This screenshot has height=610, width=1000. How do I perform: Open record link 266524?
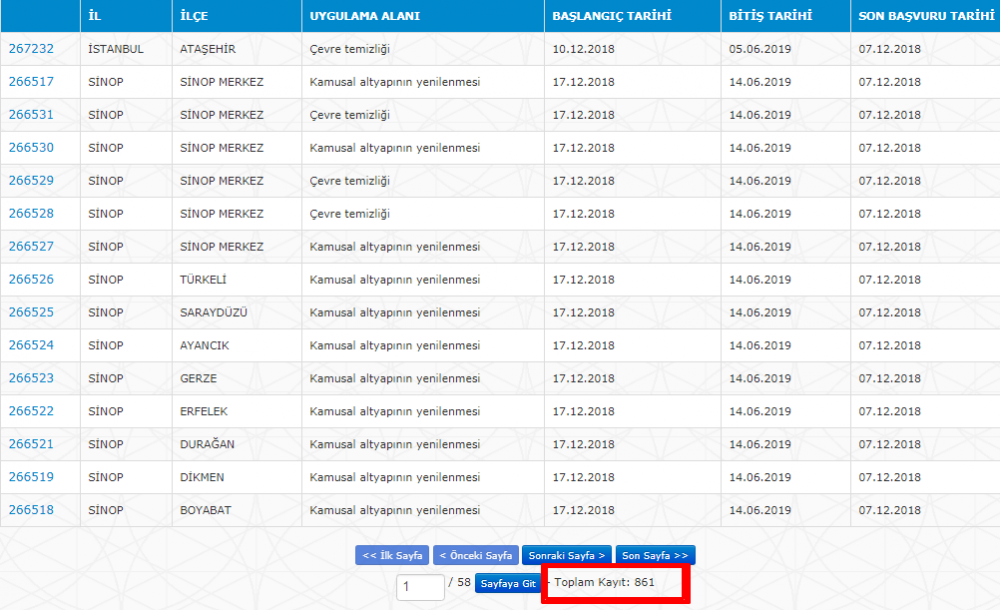click(31, 345)
